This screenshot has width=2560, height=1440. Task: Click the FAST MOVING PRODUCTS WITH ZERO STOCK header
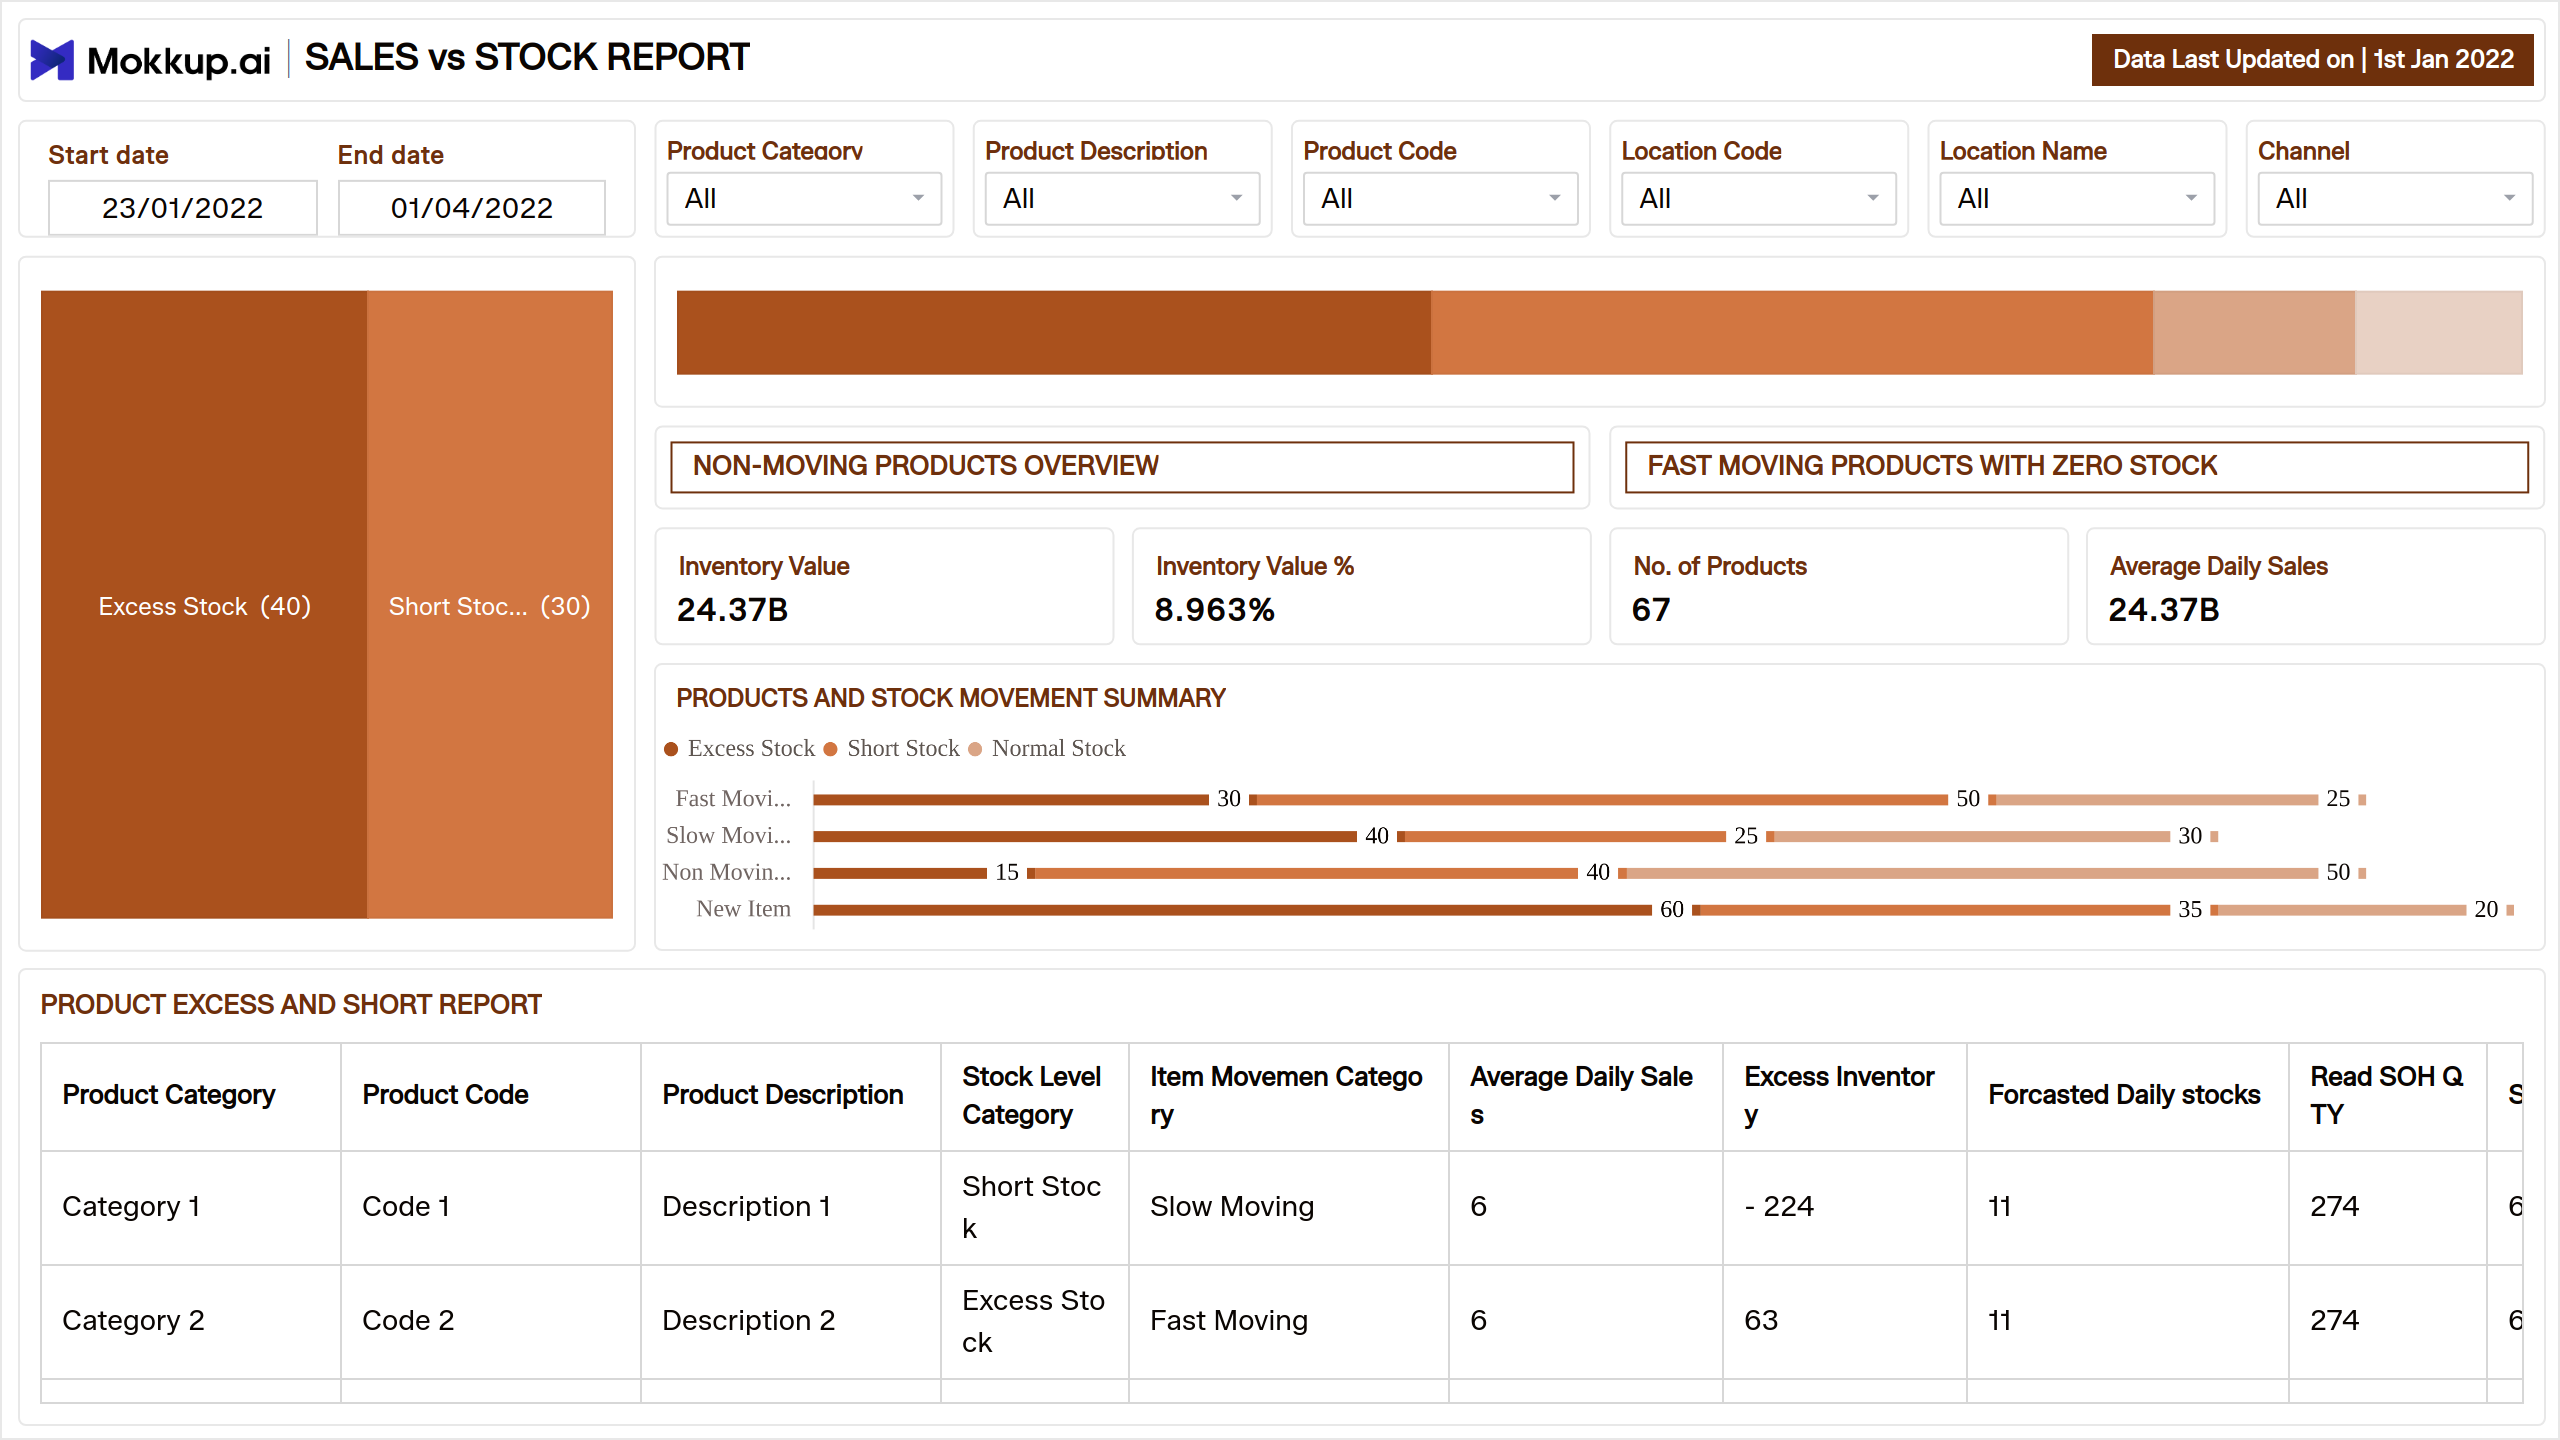click(x=2077, y=466)
